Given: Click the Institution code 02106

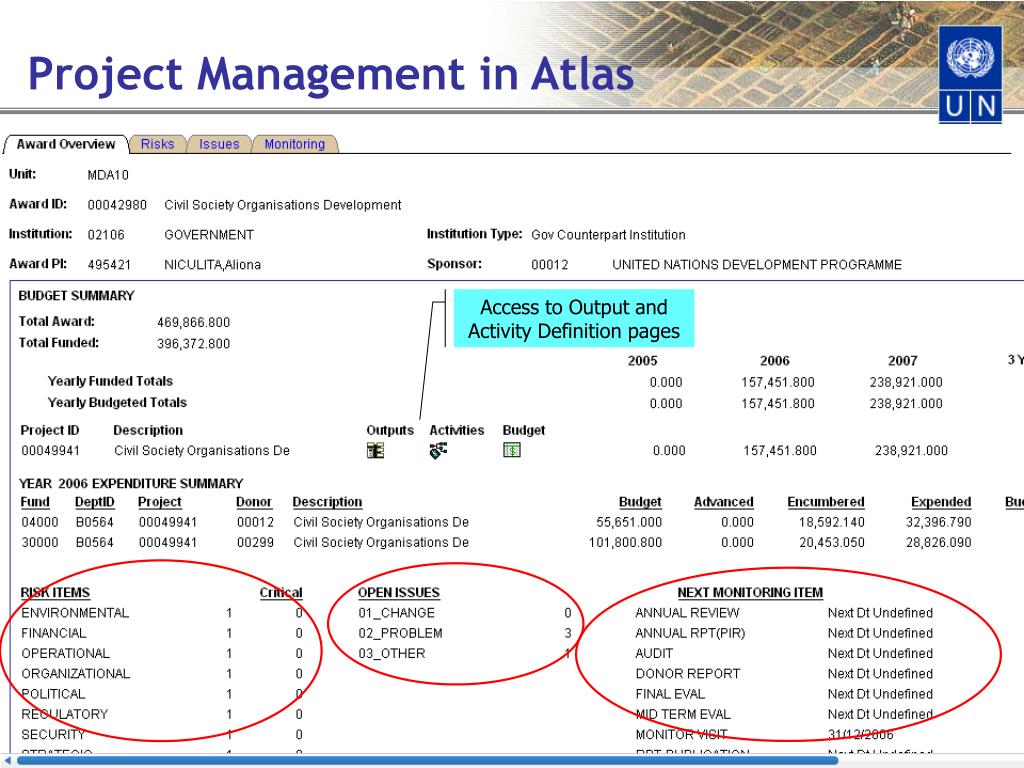Looking at the screenshot, I should click(106, 235).
